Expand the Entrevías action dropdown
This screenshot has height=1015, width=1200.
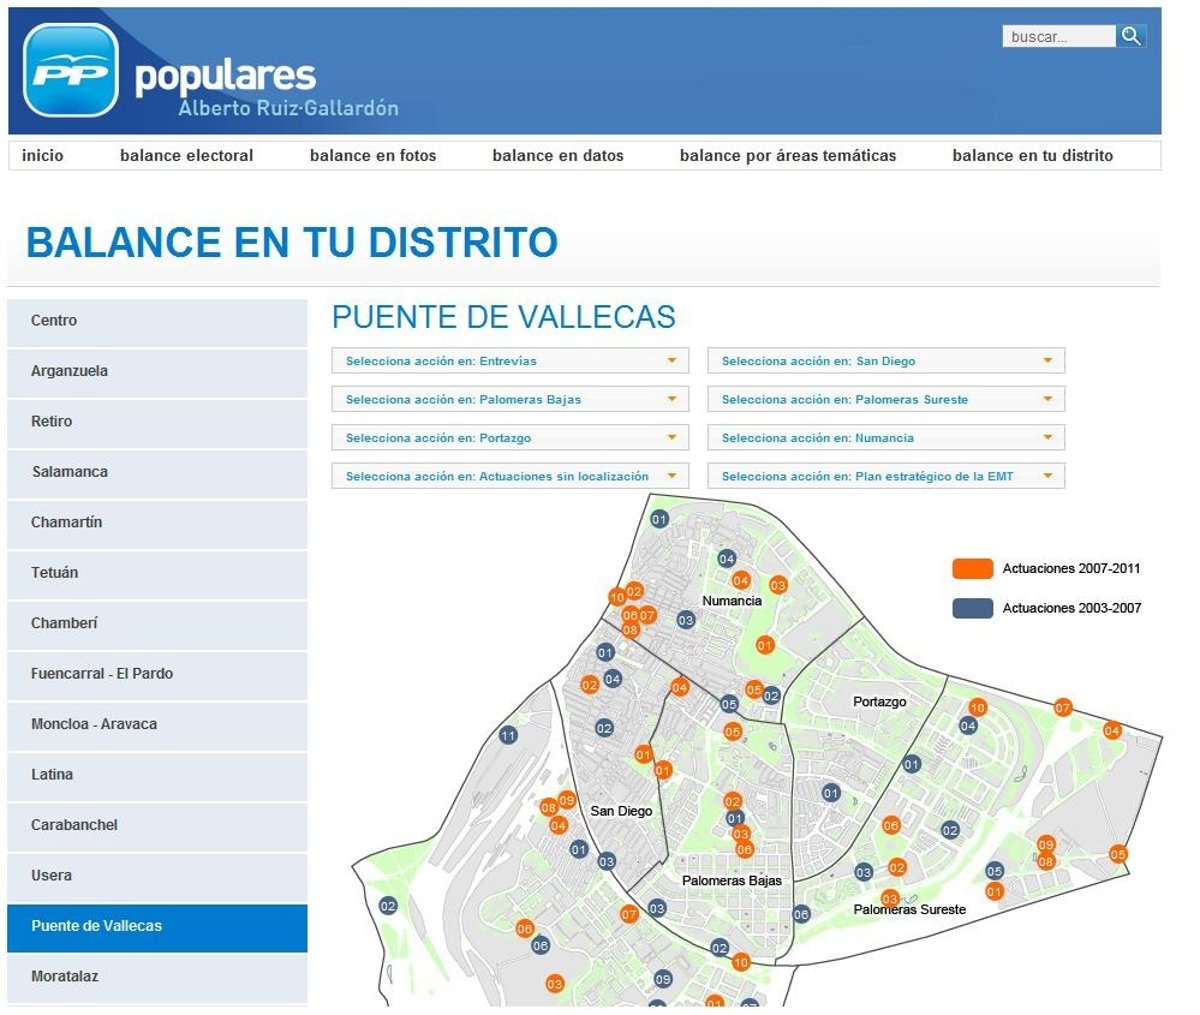pos(510,361)
